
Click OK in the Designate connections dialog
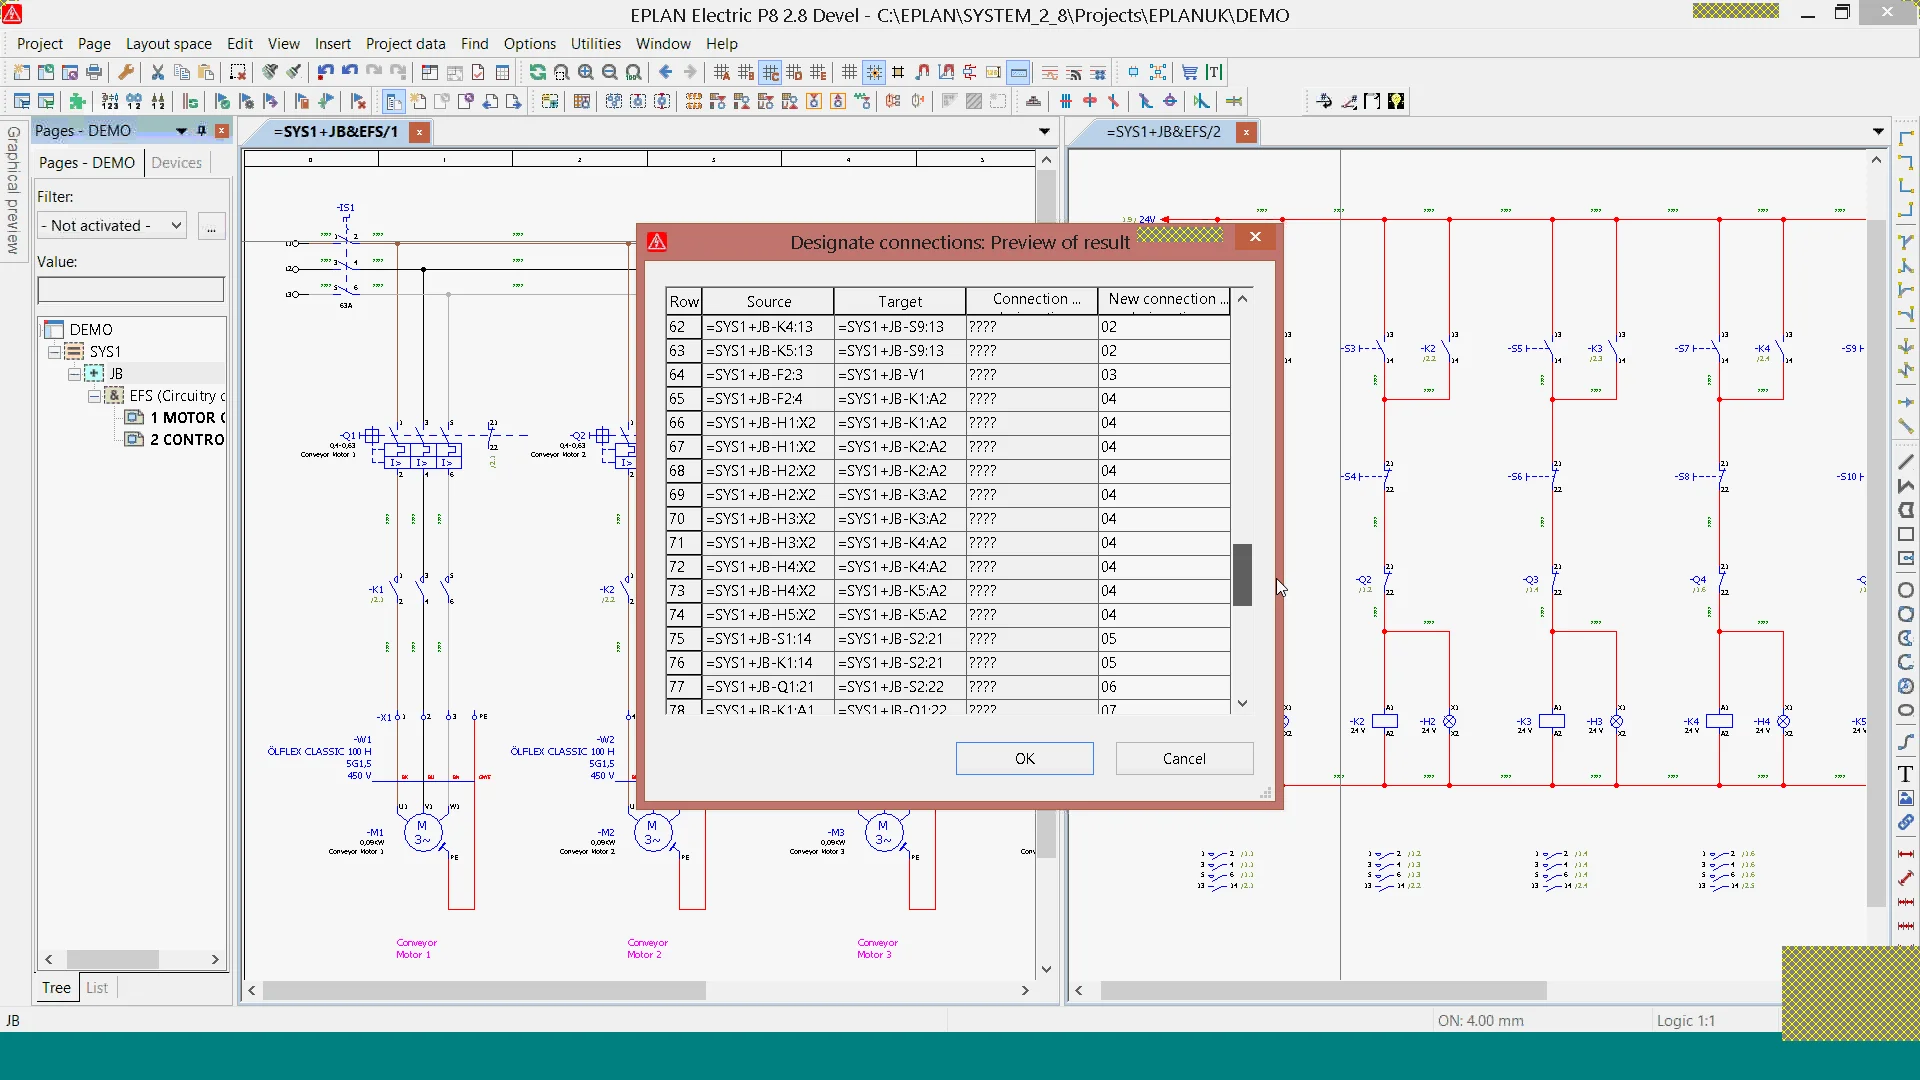pyautogui.click(x=1024, y=758)
